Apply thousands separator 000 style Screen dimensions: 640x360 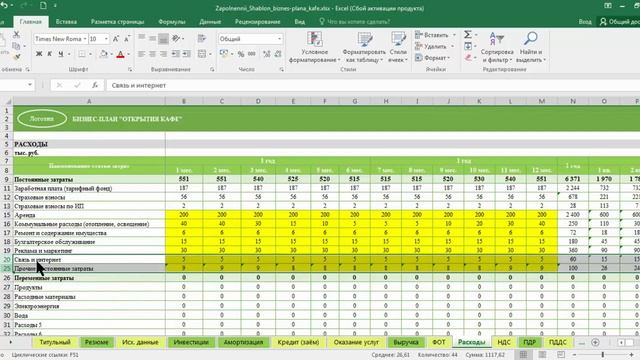coord(252,54)
